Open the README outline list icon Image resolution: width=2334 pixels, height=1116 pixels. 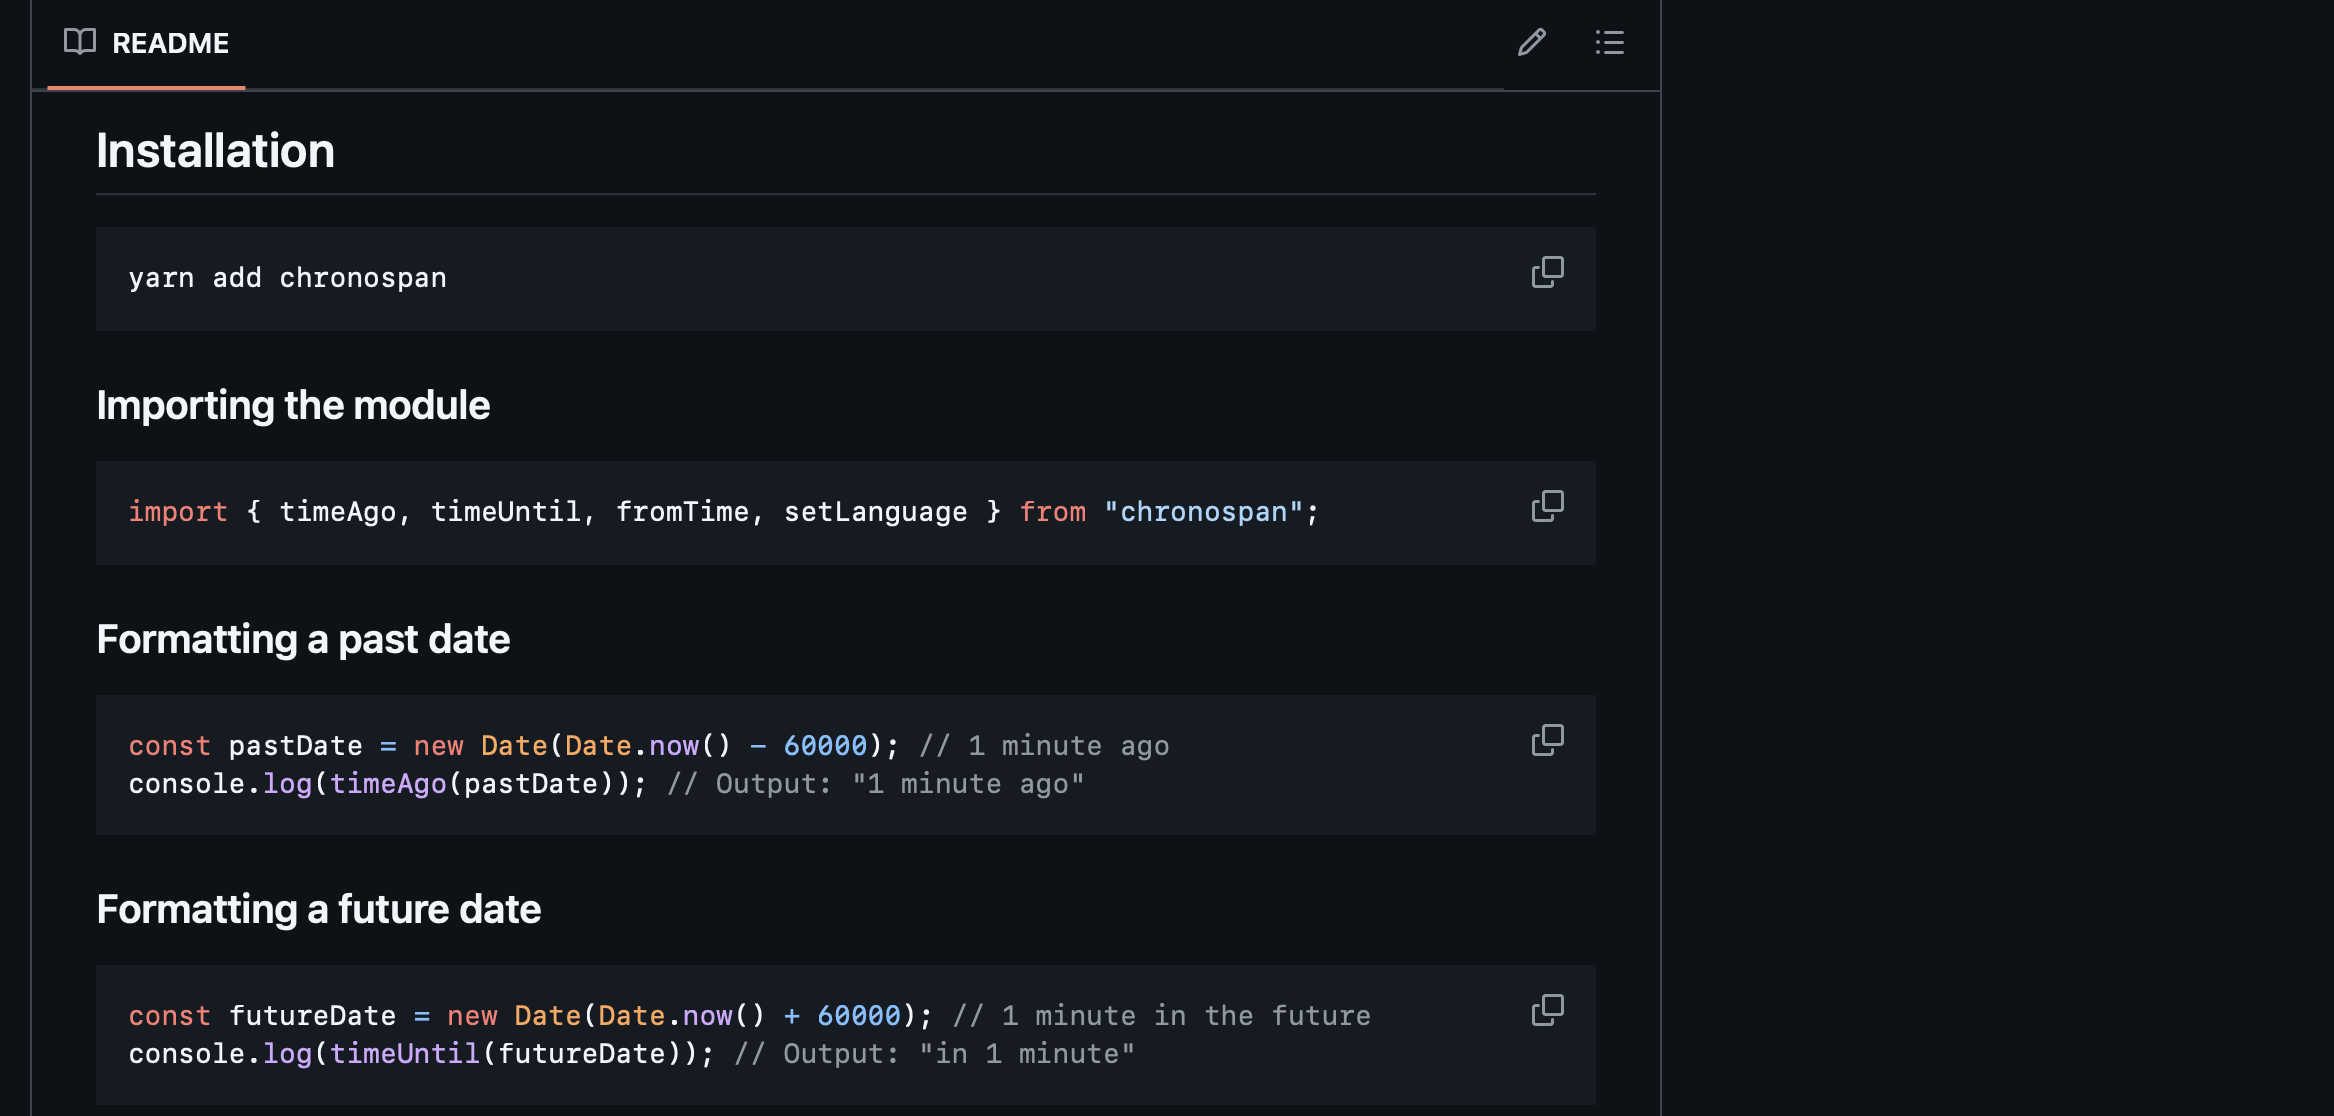tap(1609, 42)
